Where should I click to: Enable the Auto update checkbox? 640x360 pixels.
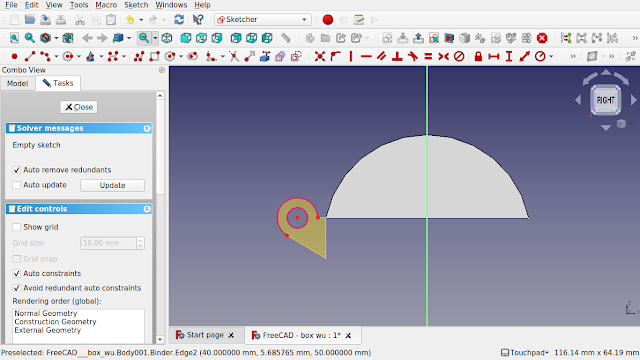pyautogui.click(x=16, y=185)
